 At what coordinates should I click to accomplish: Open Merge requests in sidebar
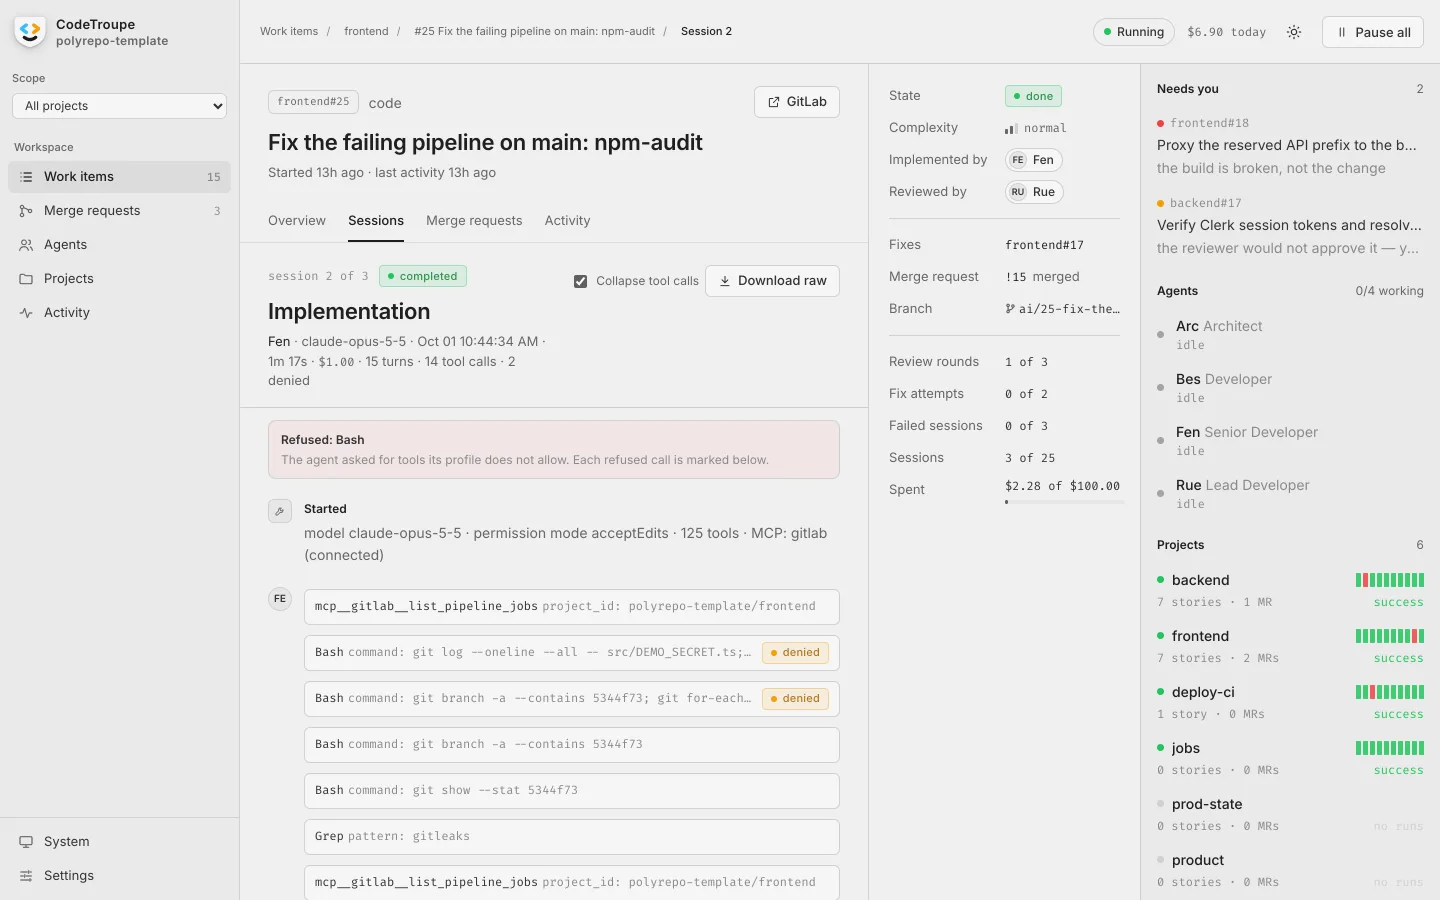pos(119,211)
